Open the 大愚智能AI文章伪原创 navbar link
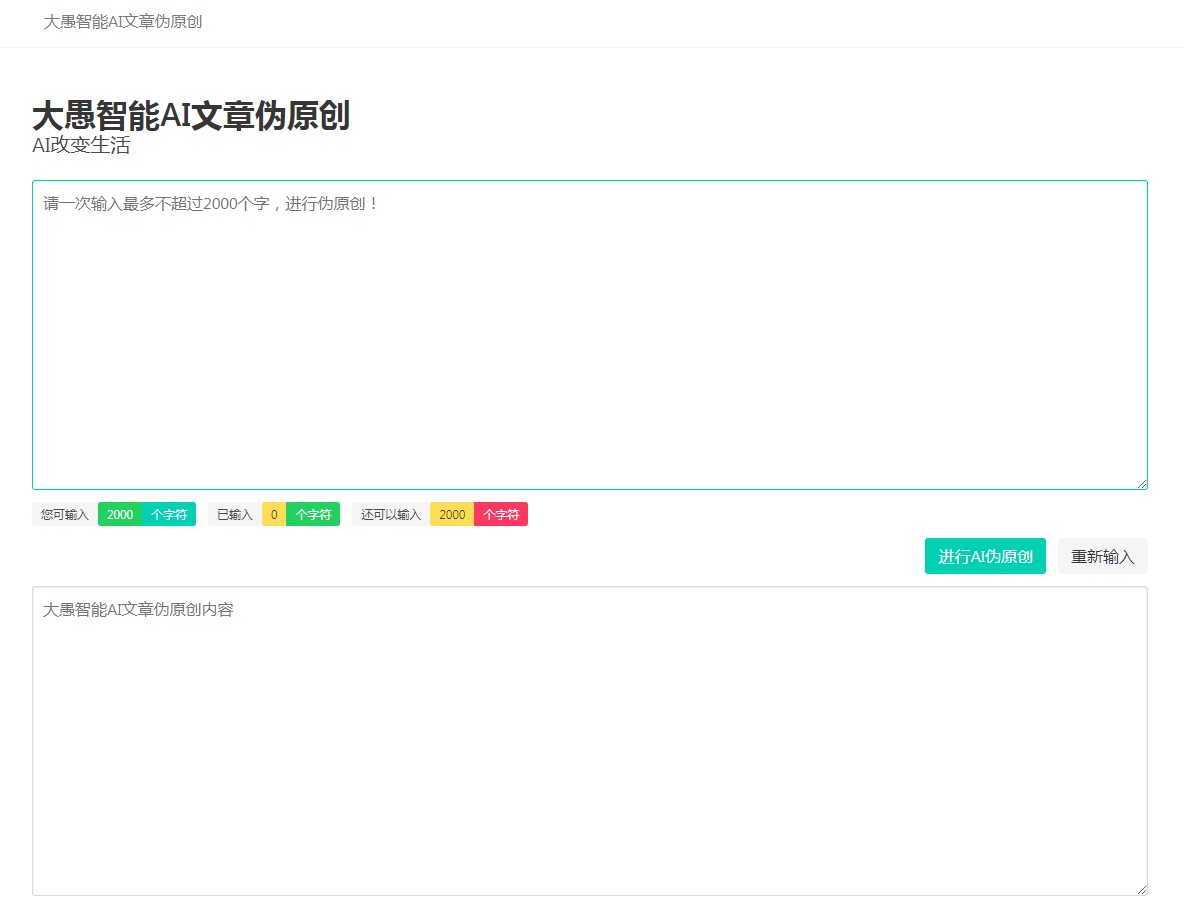The image size is (1185, 913). coord(121,22)
